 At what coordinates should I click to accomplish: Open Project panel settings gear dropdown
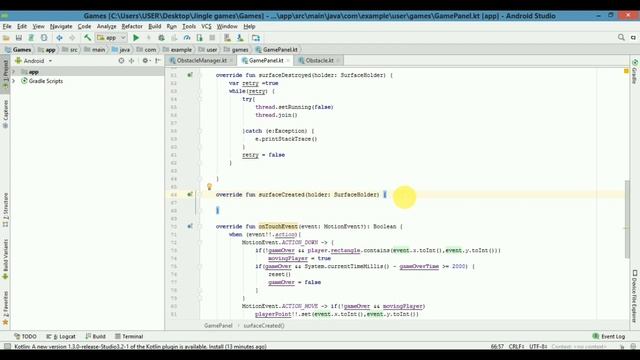point(146,61)
